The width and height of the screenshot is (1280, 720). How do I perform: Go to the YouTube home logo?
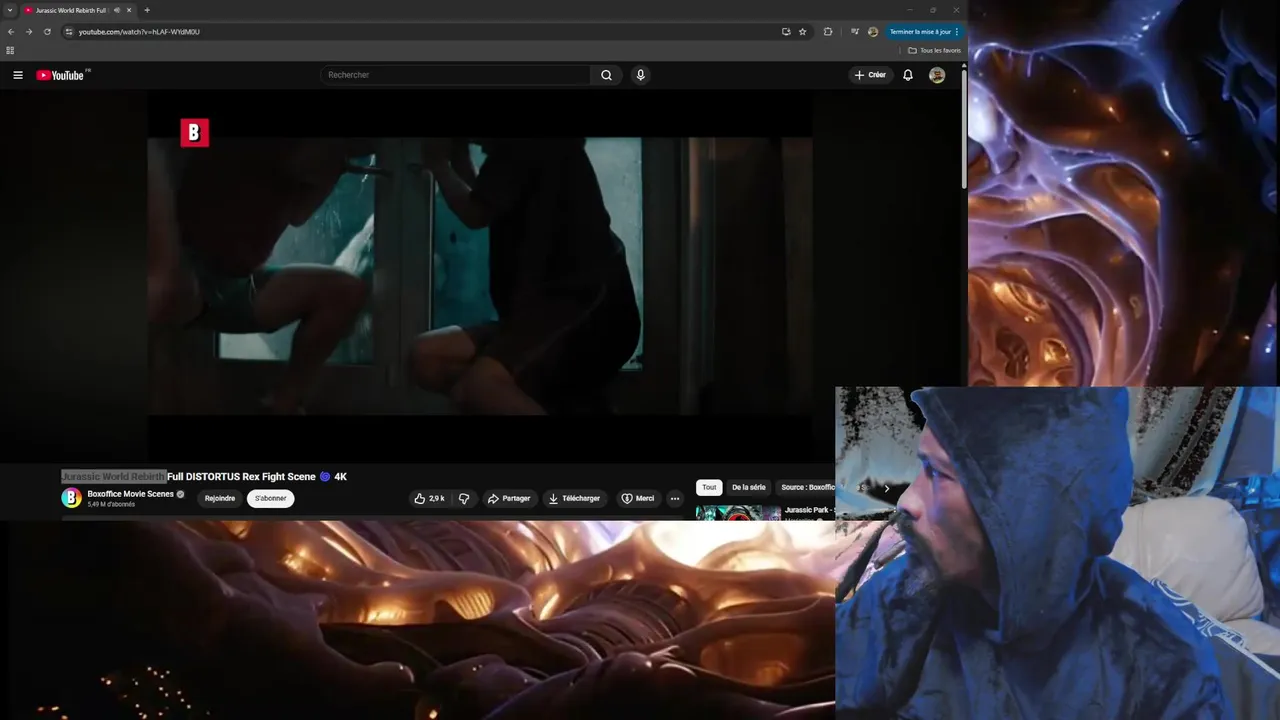(x=60, y=75)
